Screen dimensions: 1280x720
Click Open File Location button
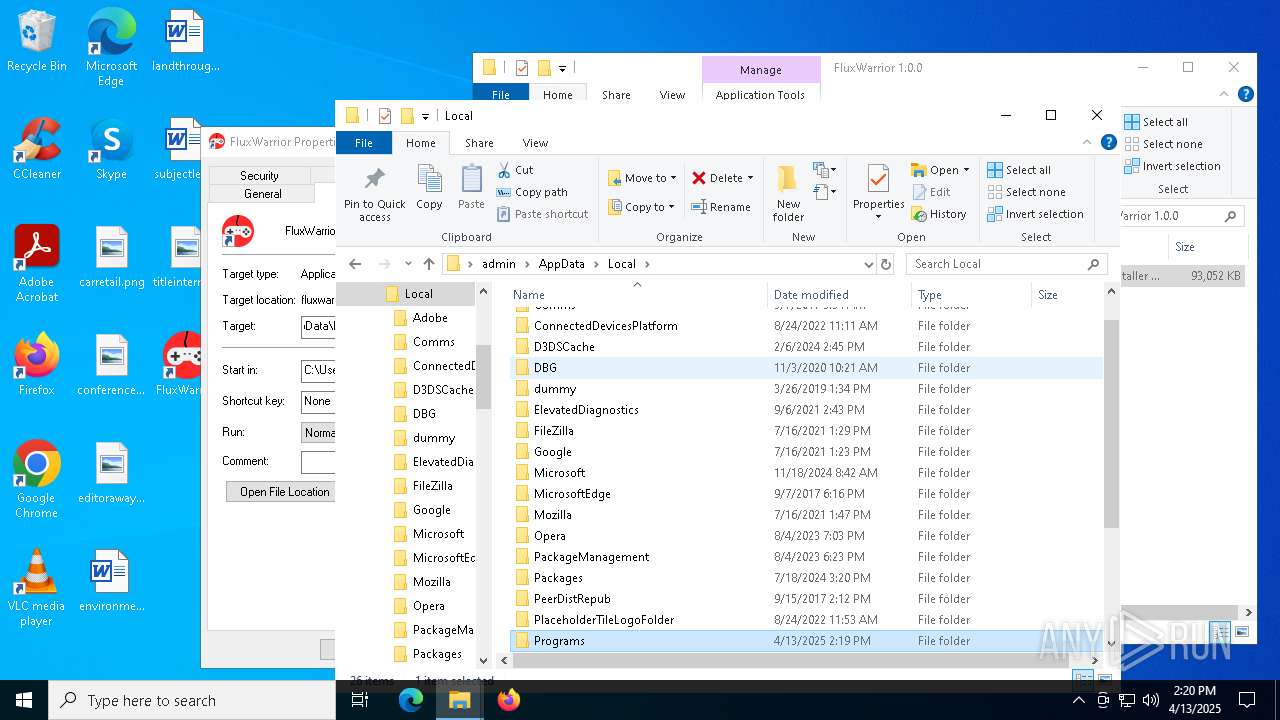coord(284,492)
